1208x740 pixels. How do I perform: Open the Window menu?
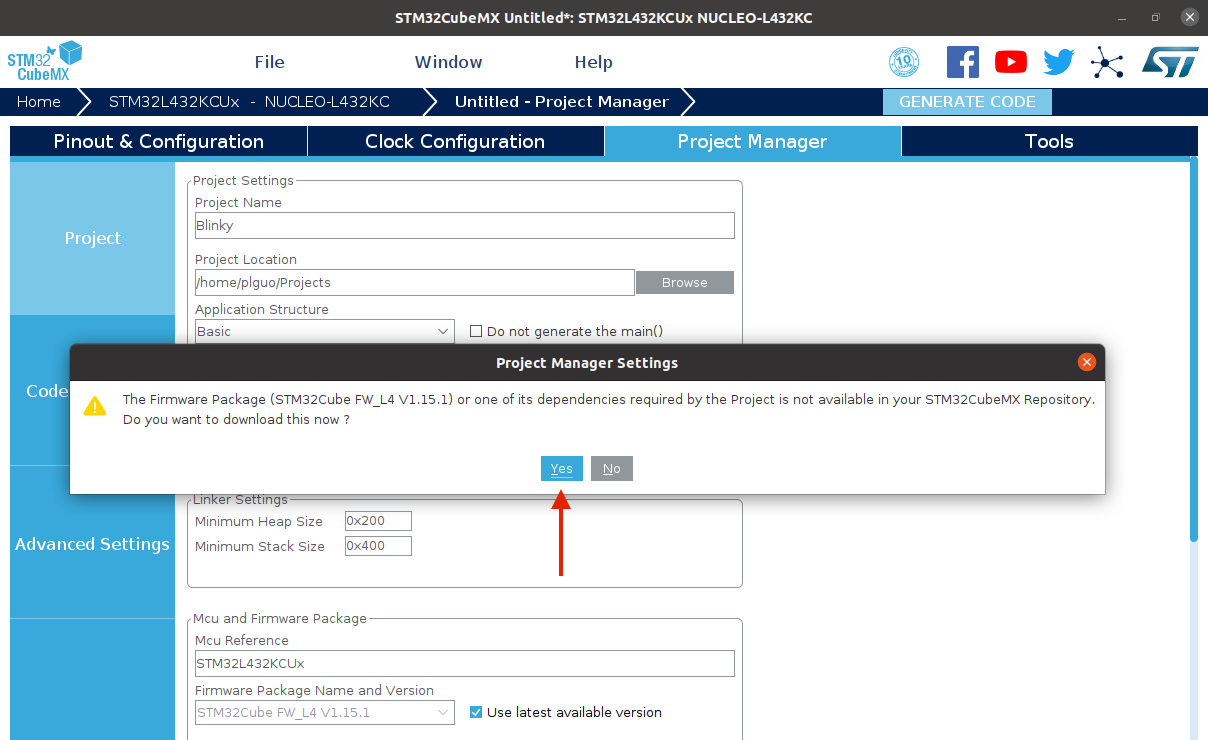coord(448,61)
